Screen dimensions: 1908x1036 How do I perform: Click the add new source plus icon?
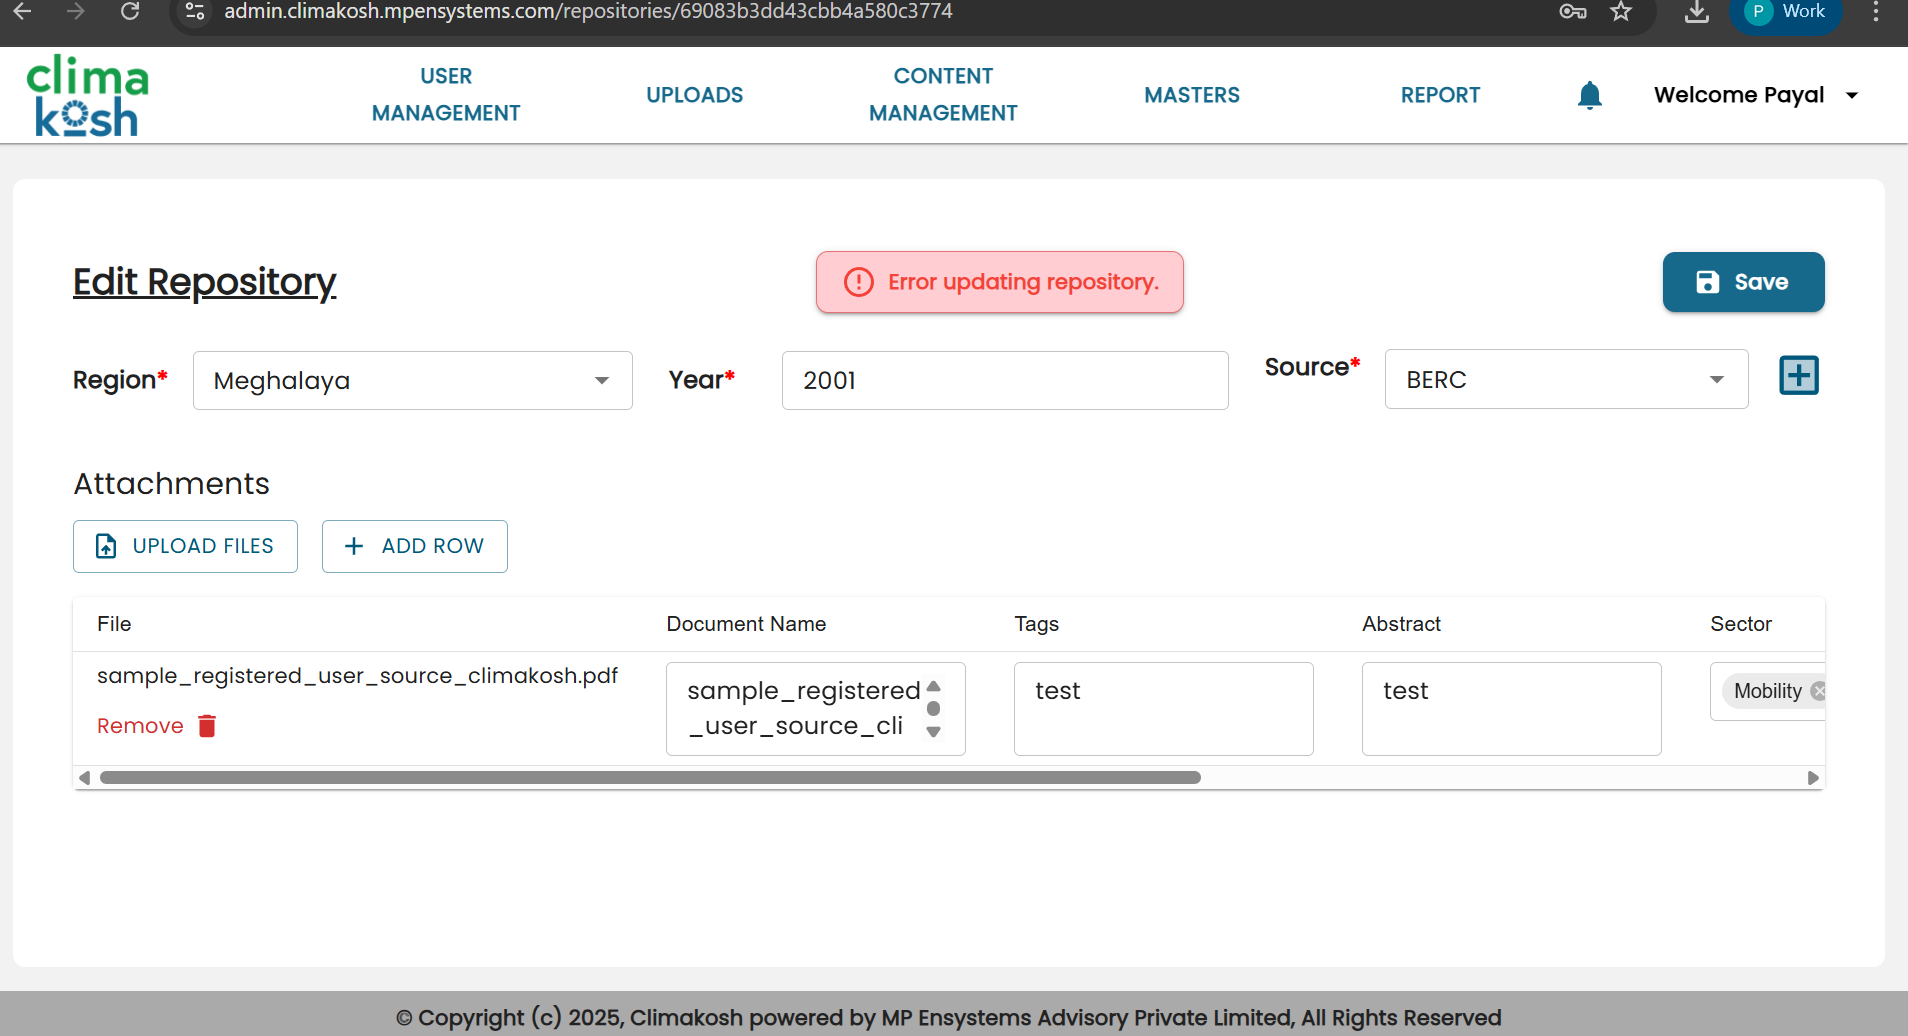(x=1798, y=376)
